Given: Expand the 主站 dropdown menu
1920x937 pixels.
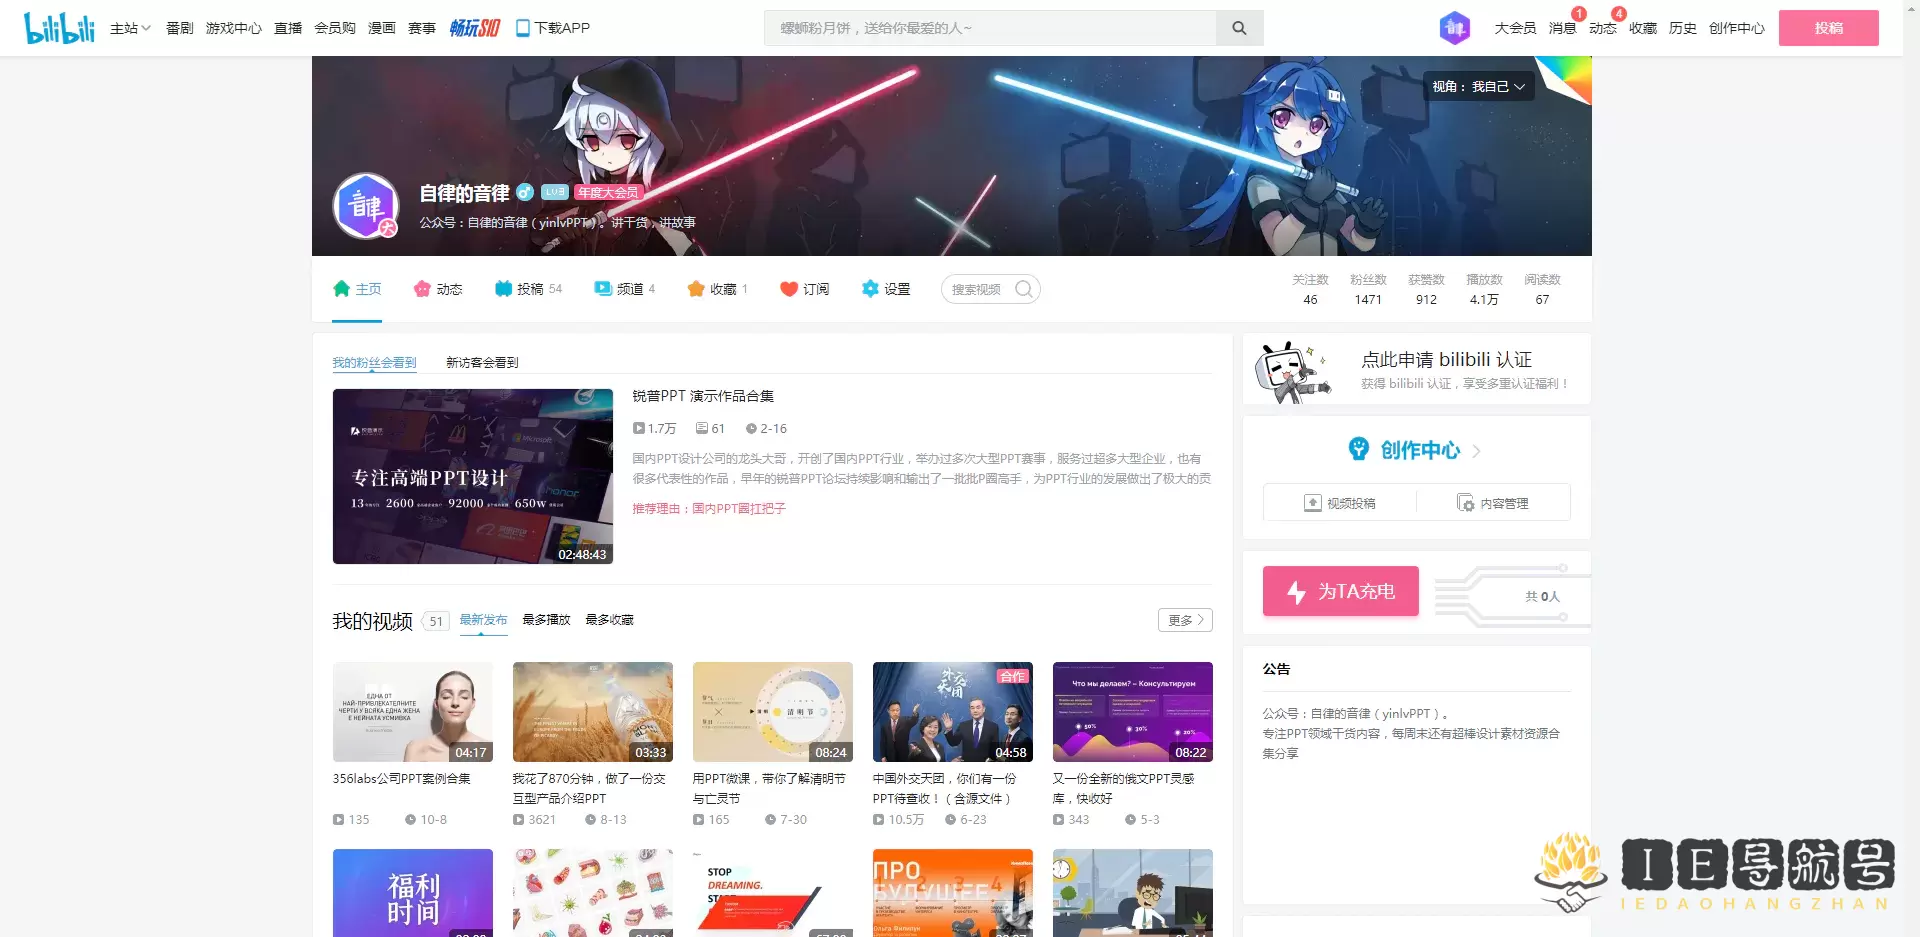Looking at the screenshot, I should tap(130, 28).
